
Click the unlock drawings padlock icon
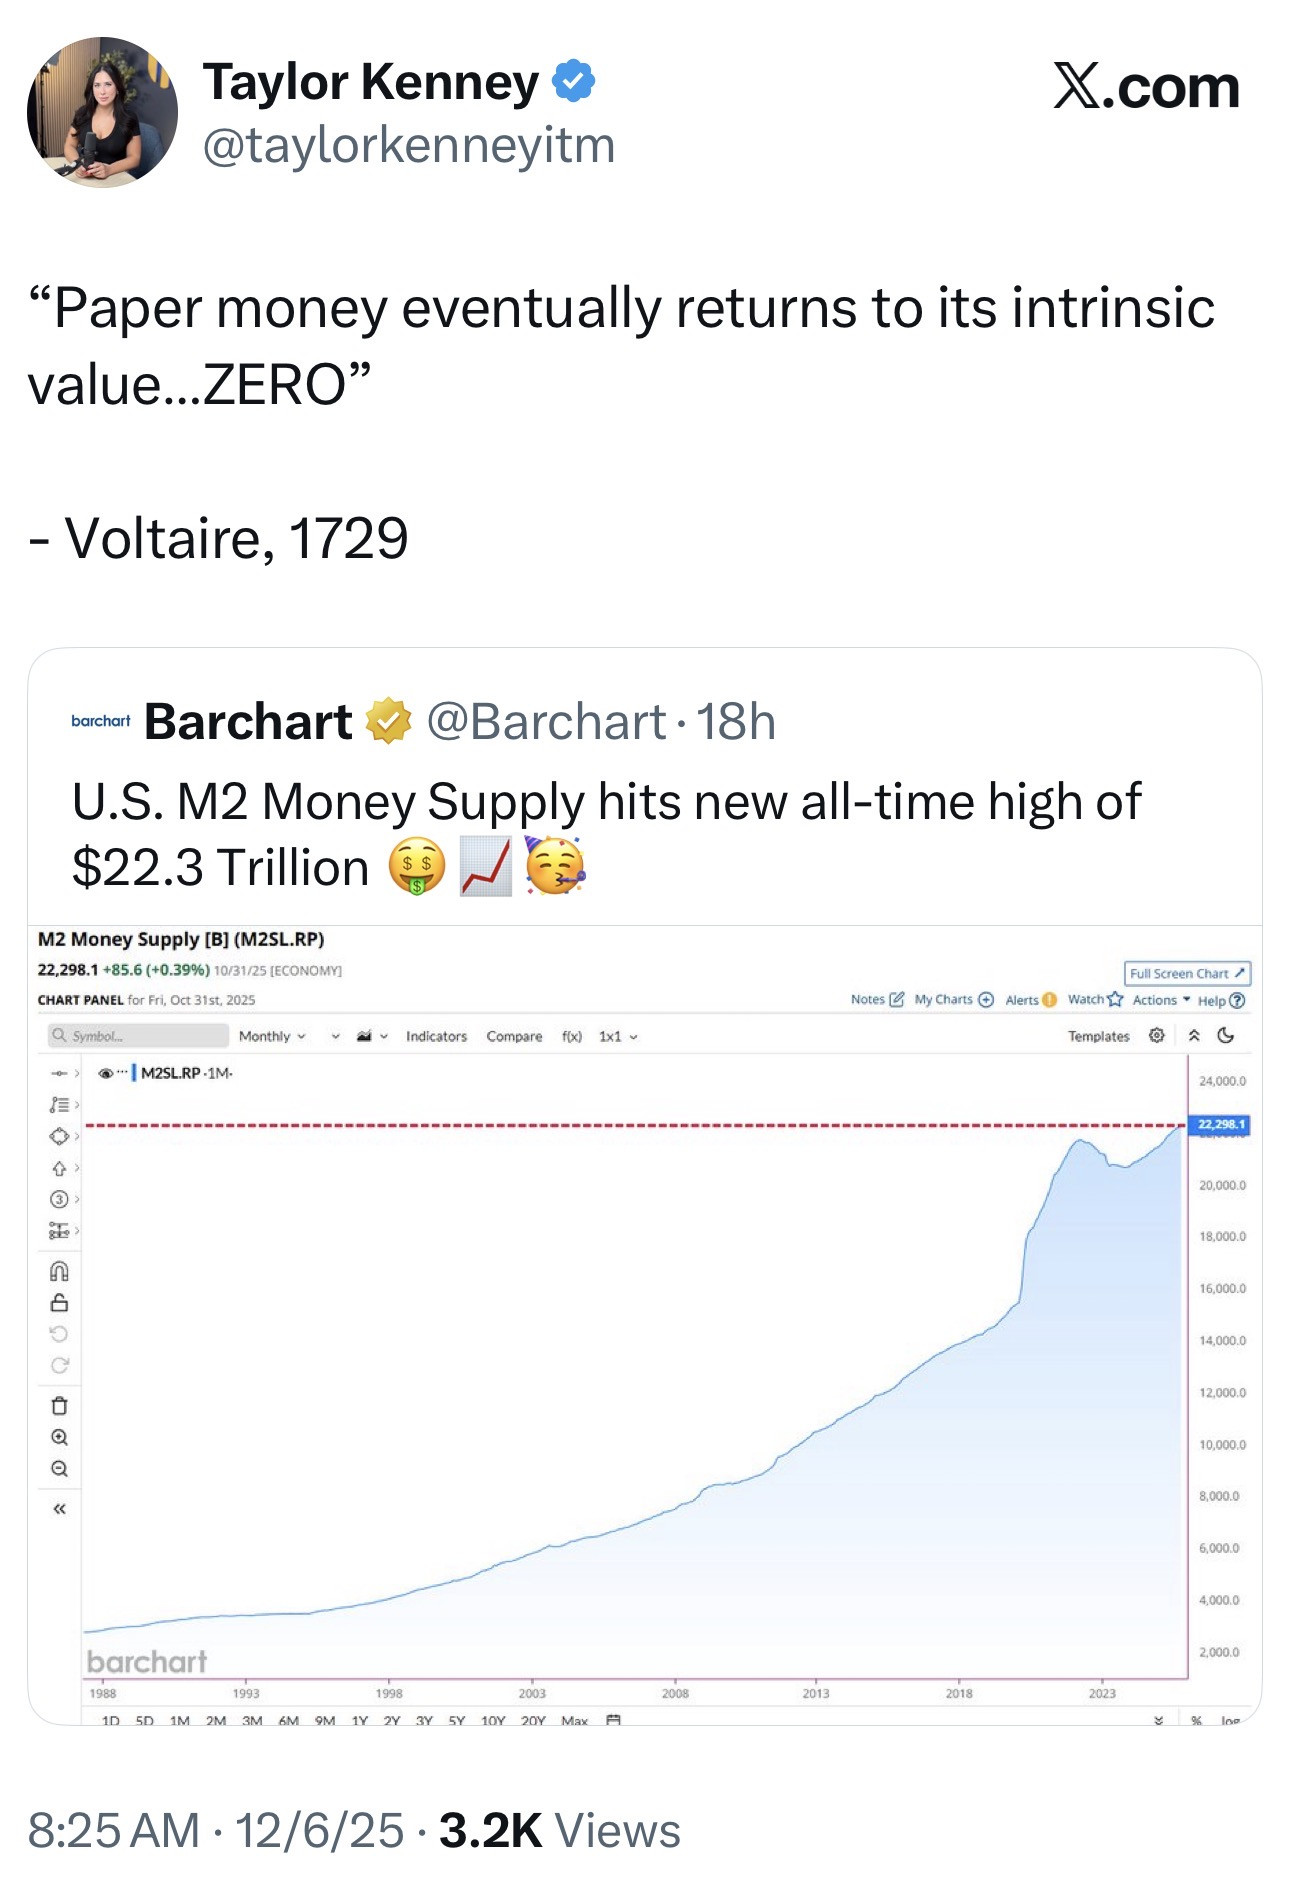coord(59,1303)
